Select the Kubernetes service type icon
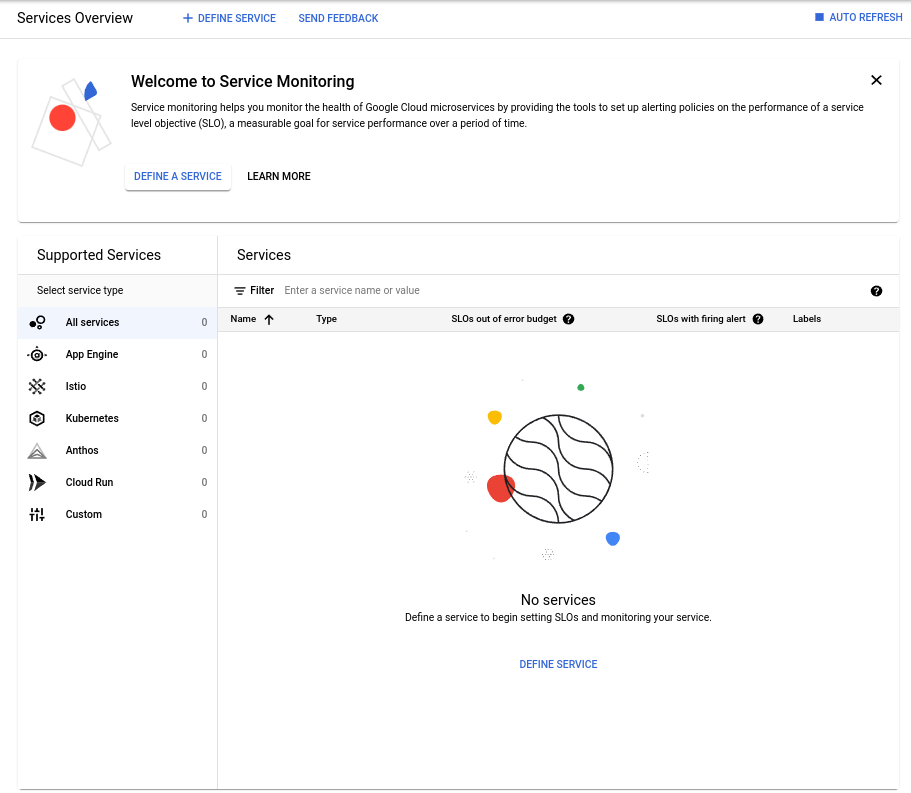The width and height of the screenshot is (911, 793). coord(36,418)
